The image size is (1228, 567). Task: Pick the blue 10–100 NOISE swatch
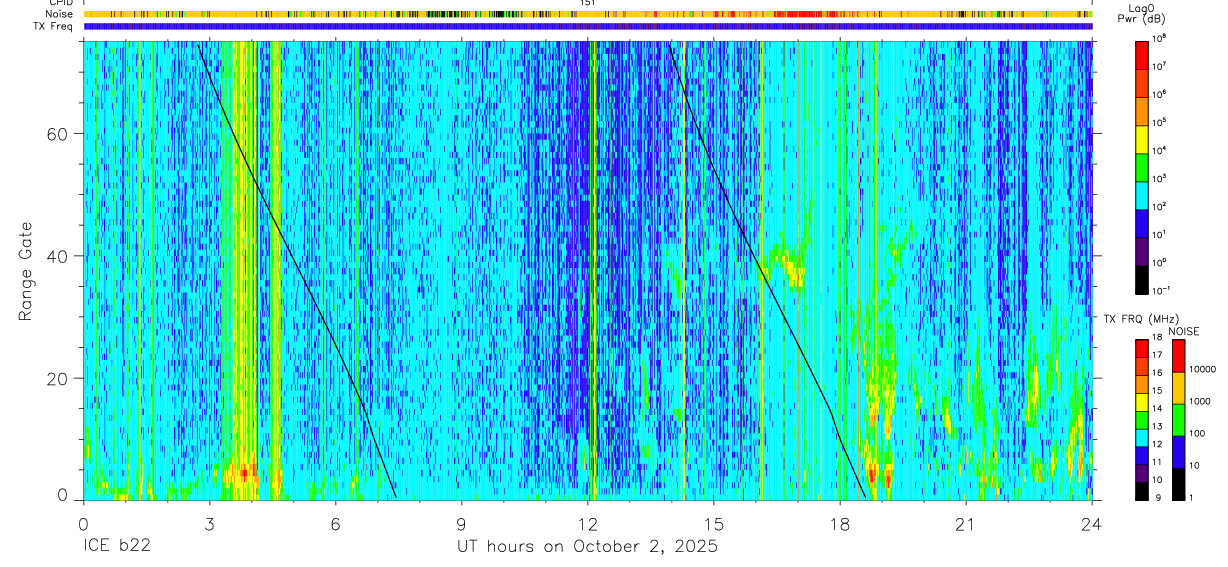[1179, 451]
